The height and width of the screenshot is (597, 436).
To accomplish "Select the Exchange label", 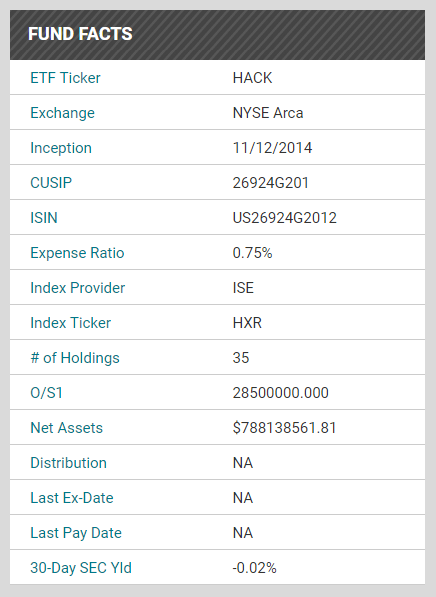I will (62, 113).
